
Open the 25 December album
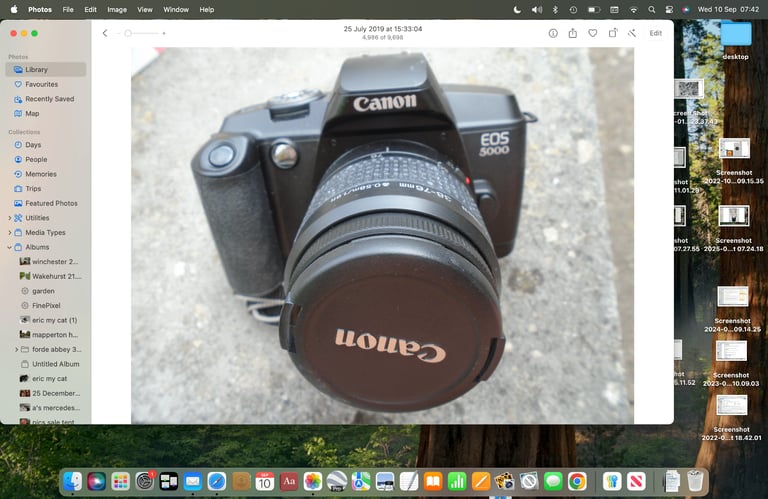click(49, 393)
